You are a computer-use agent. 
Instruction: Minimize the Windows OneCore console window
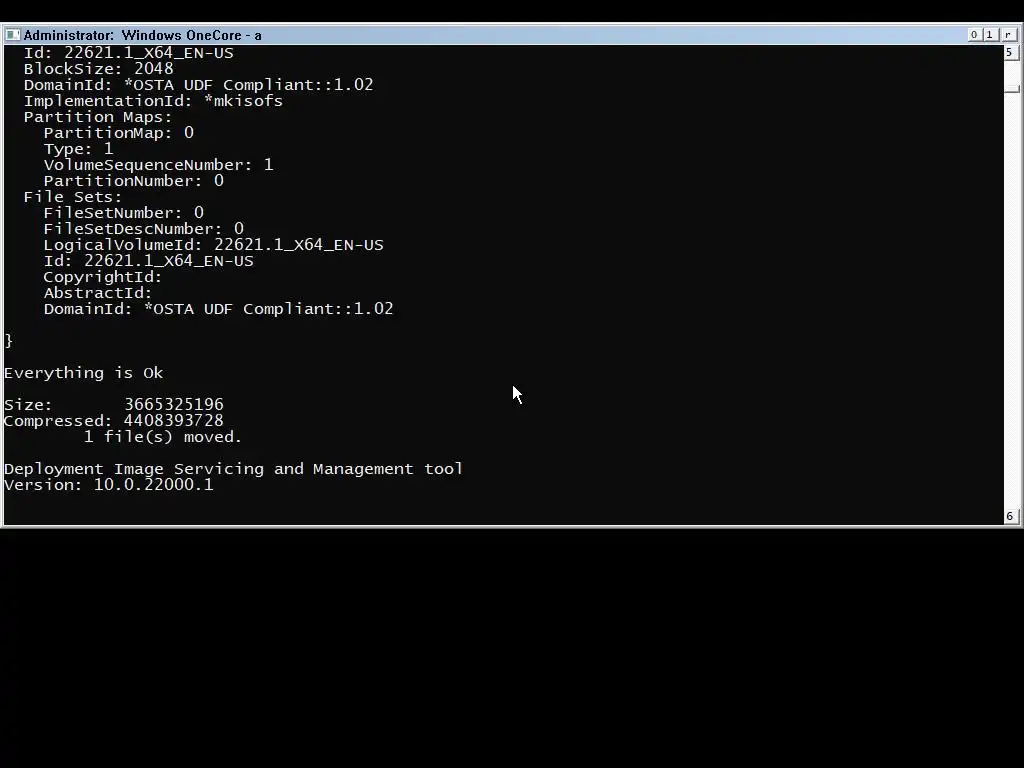click(974, 35)
